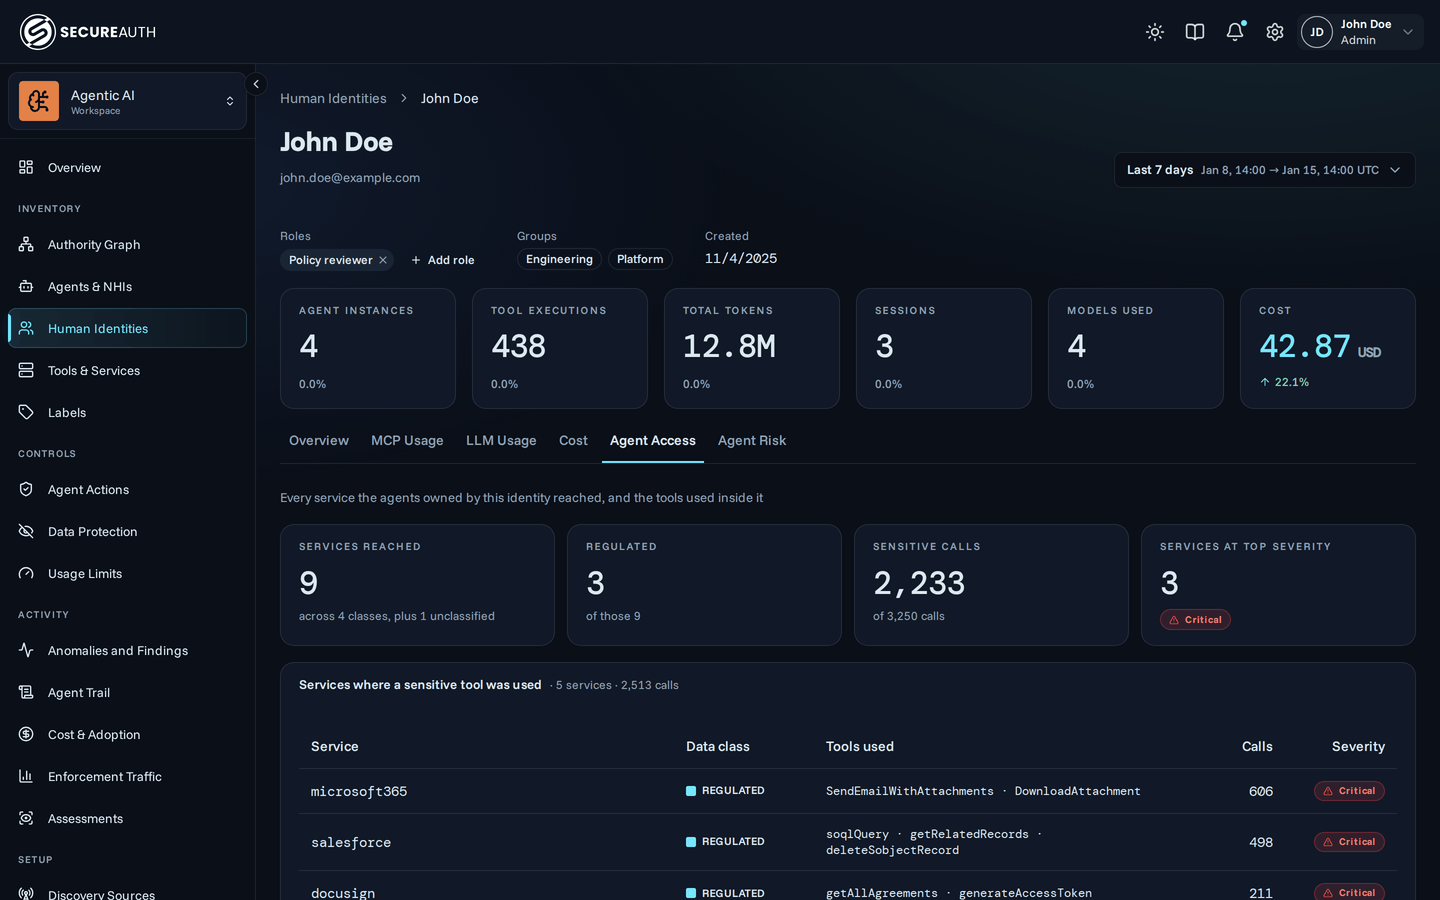Click the Add role button

coord(442,260)
